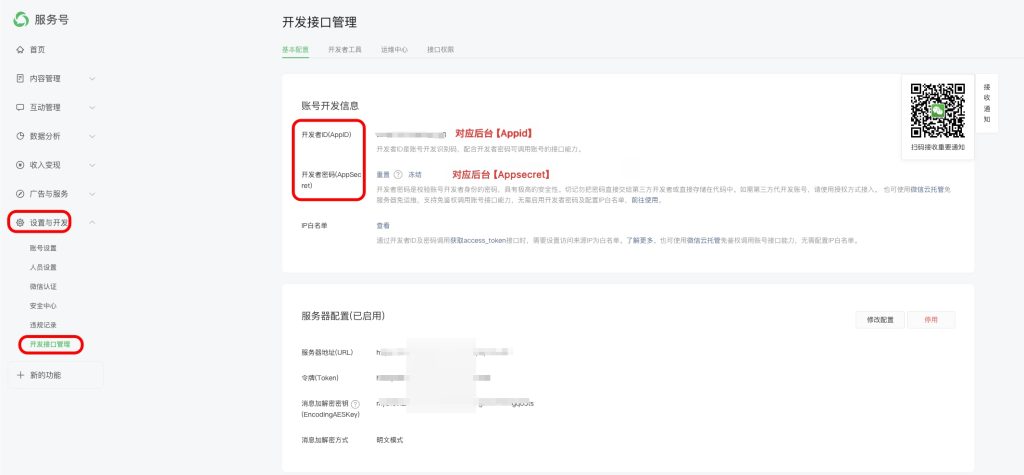Click the QR code image

pyautogui.click(x=937, y=110)
